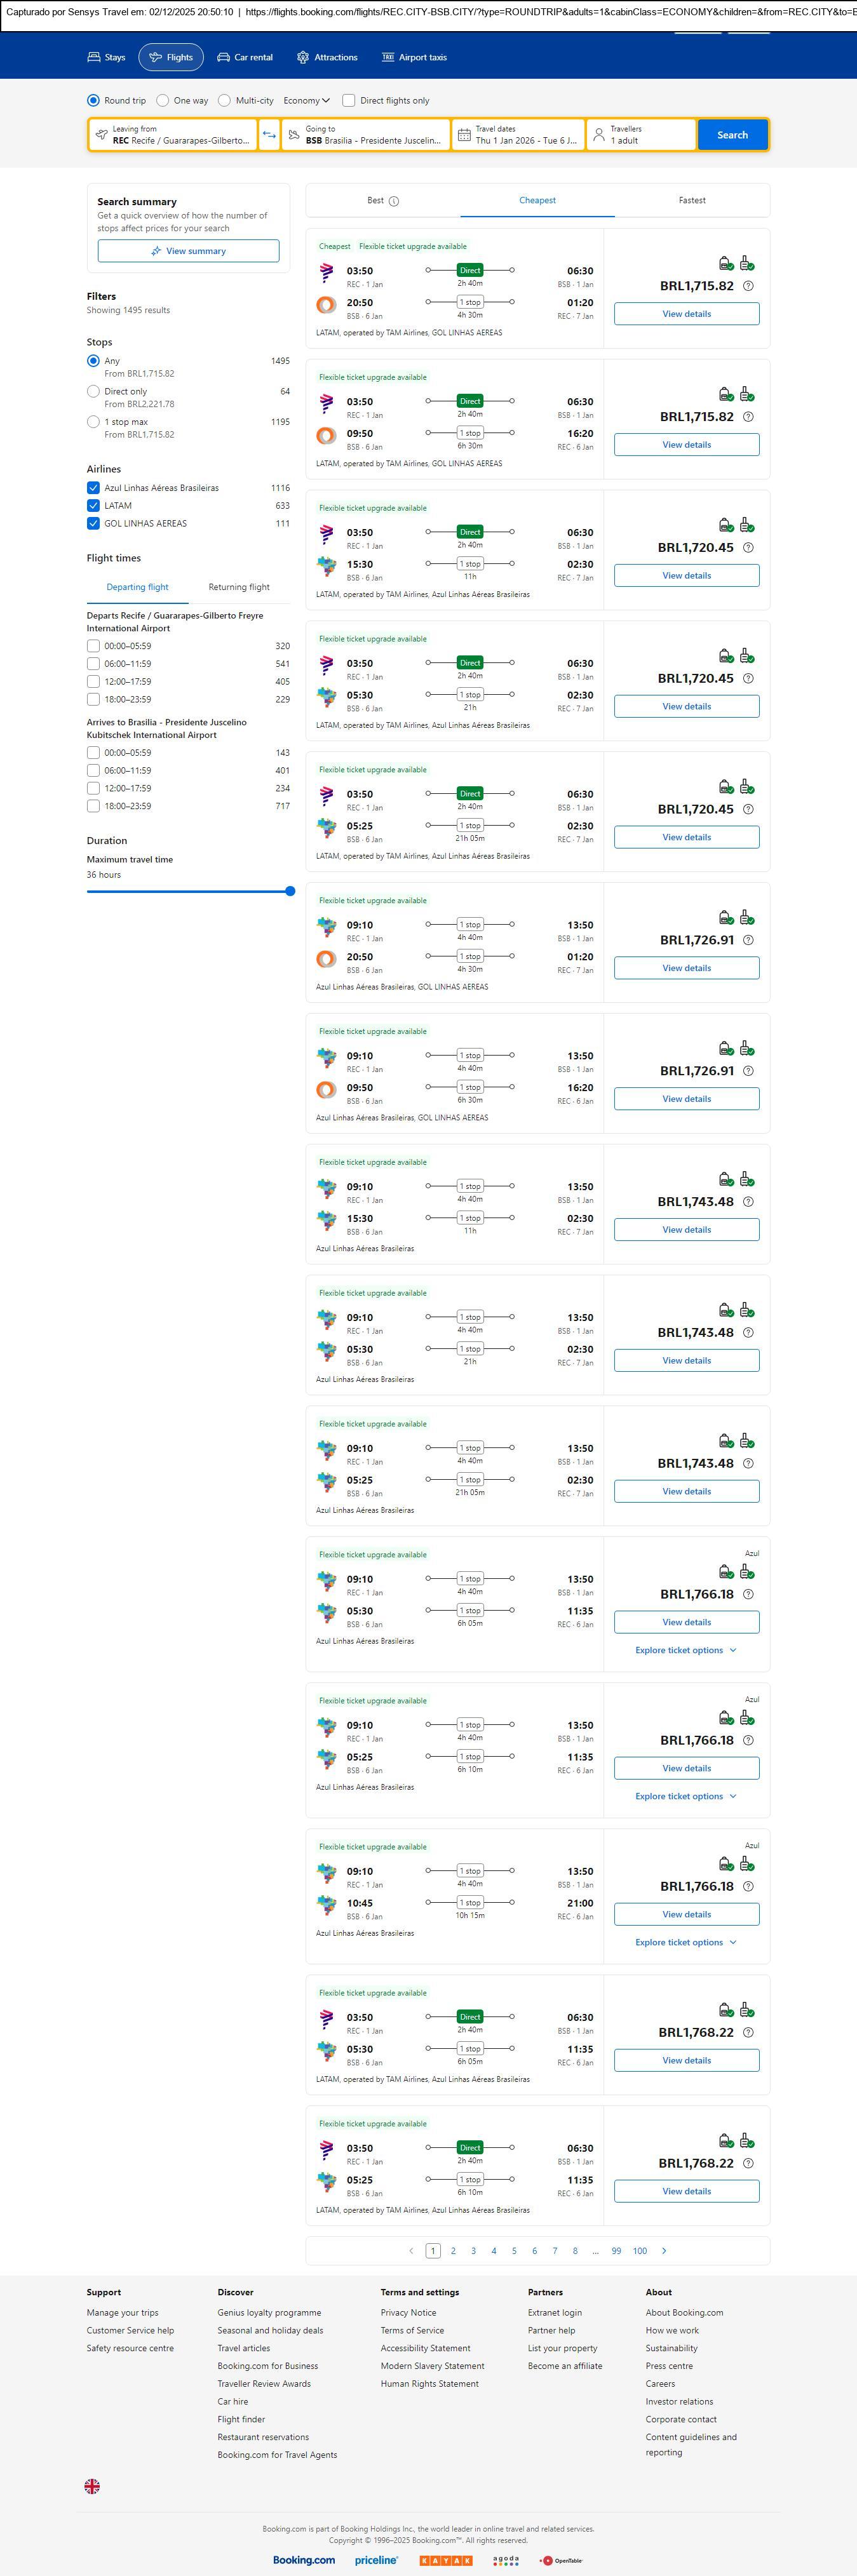Screen dimensions: 857x2576
Task: Click the previous page arrow in pagination
Action: (411, 2250)
